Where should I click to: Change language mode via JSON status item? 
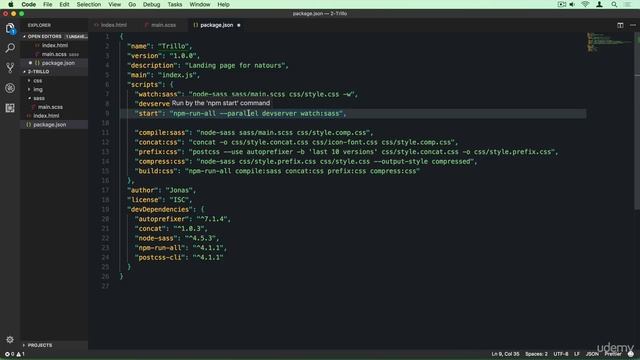(592, 354)
